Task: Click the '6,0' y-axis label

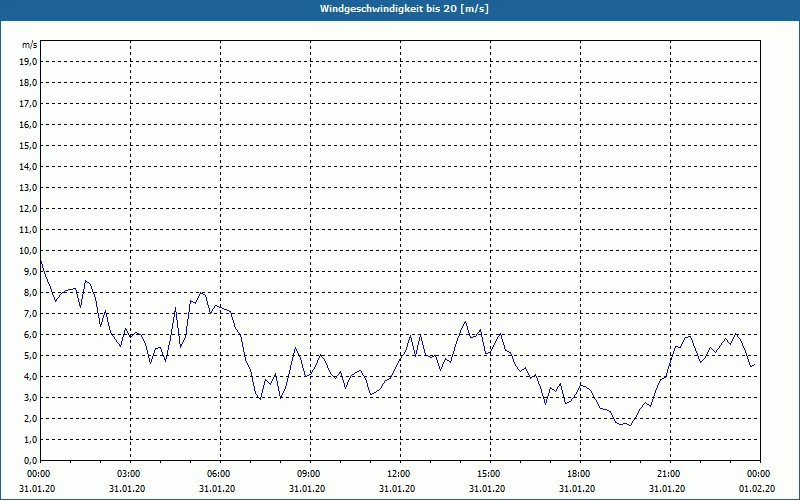Action: click(x=31, y=335)
